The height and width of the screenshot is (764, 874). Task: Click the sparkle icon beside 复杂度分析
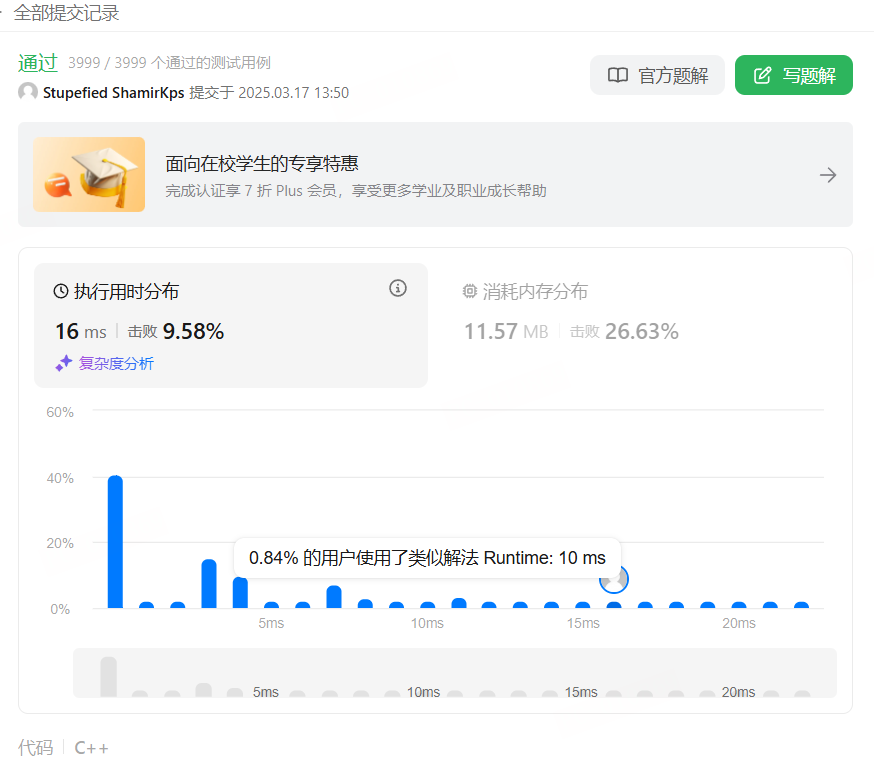(64, 363)
